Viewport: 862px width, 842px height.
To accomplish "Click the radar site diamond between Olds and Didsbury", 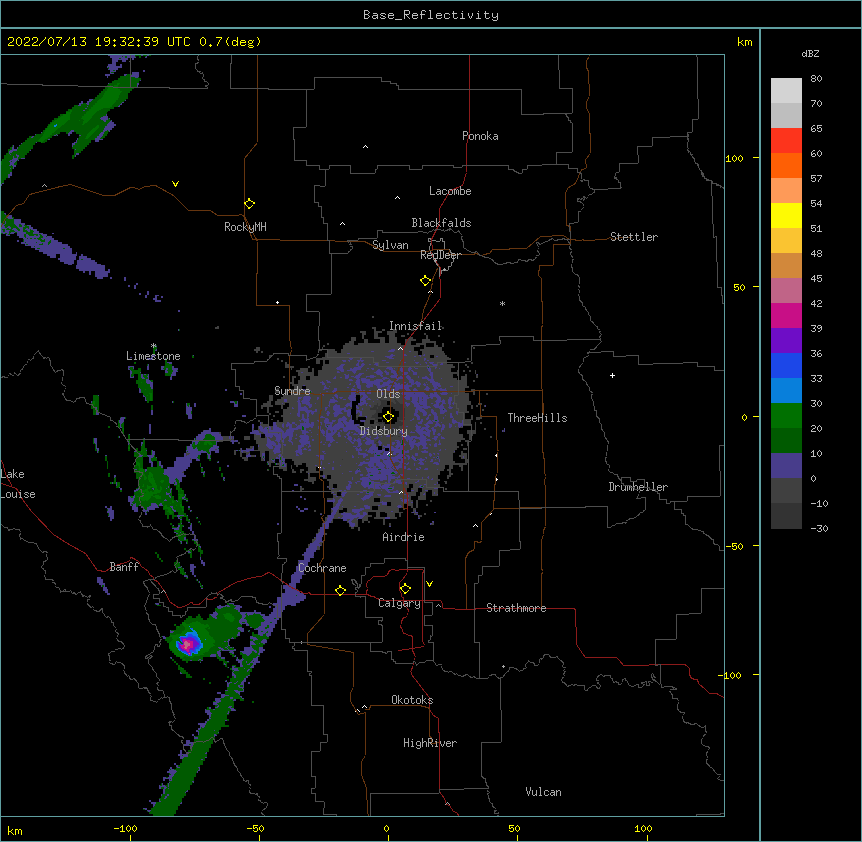I will pos(389,416).
